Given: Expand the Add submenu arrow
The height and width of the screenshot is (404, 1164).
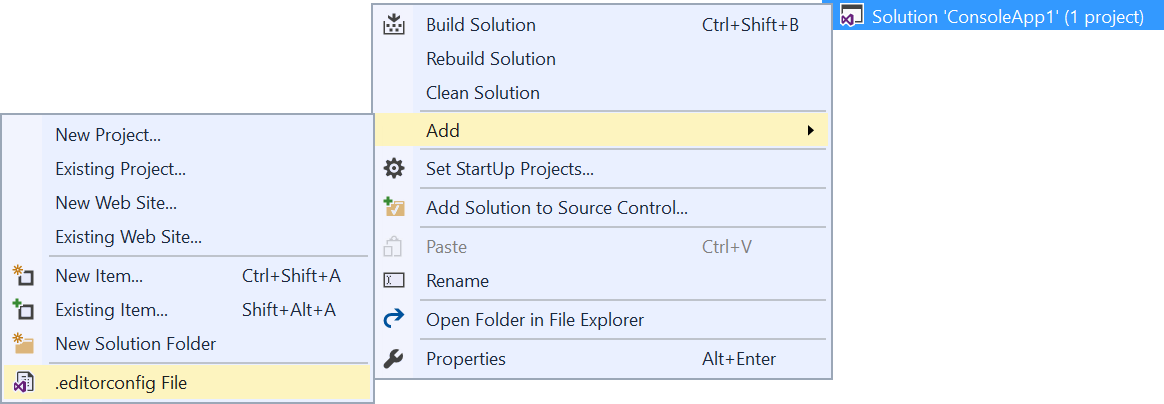Looking at the screenshot, I should click(x=811, y=131).
